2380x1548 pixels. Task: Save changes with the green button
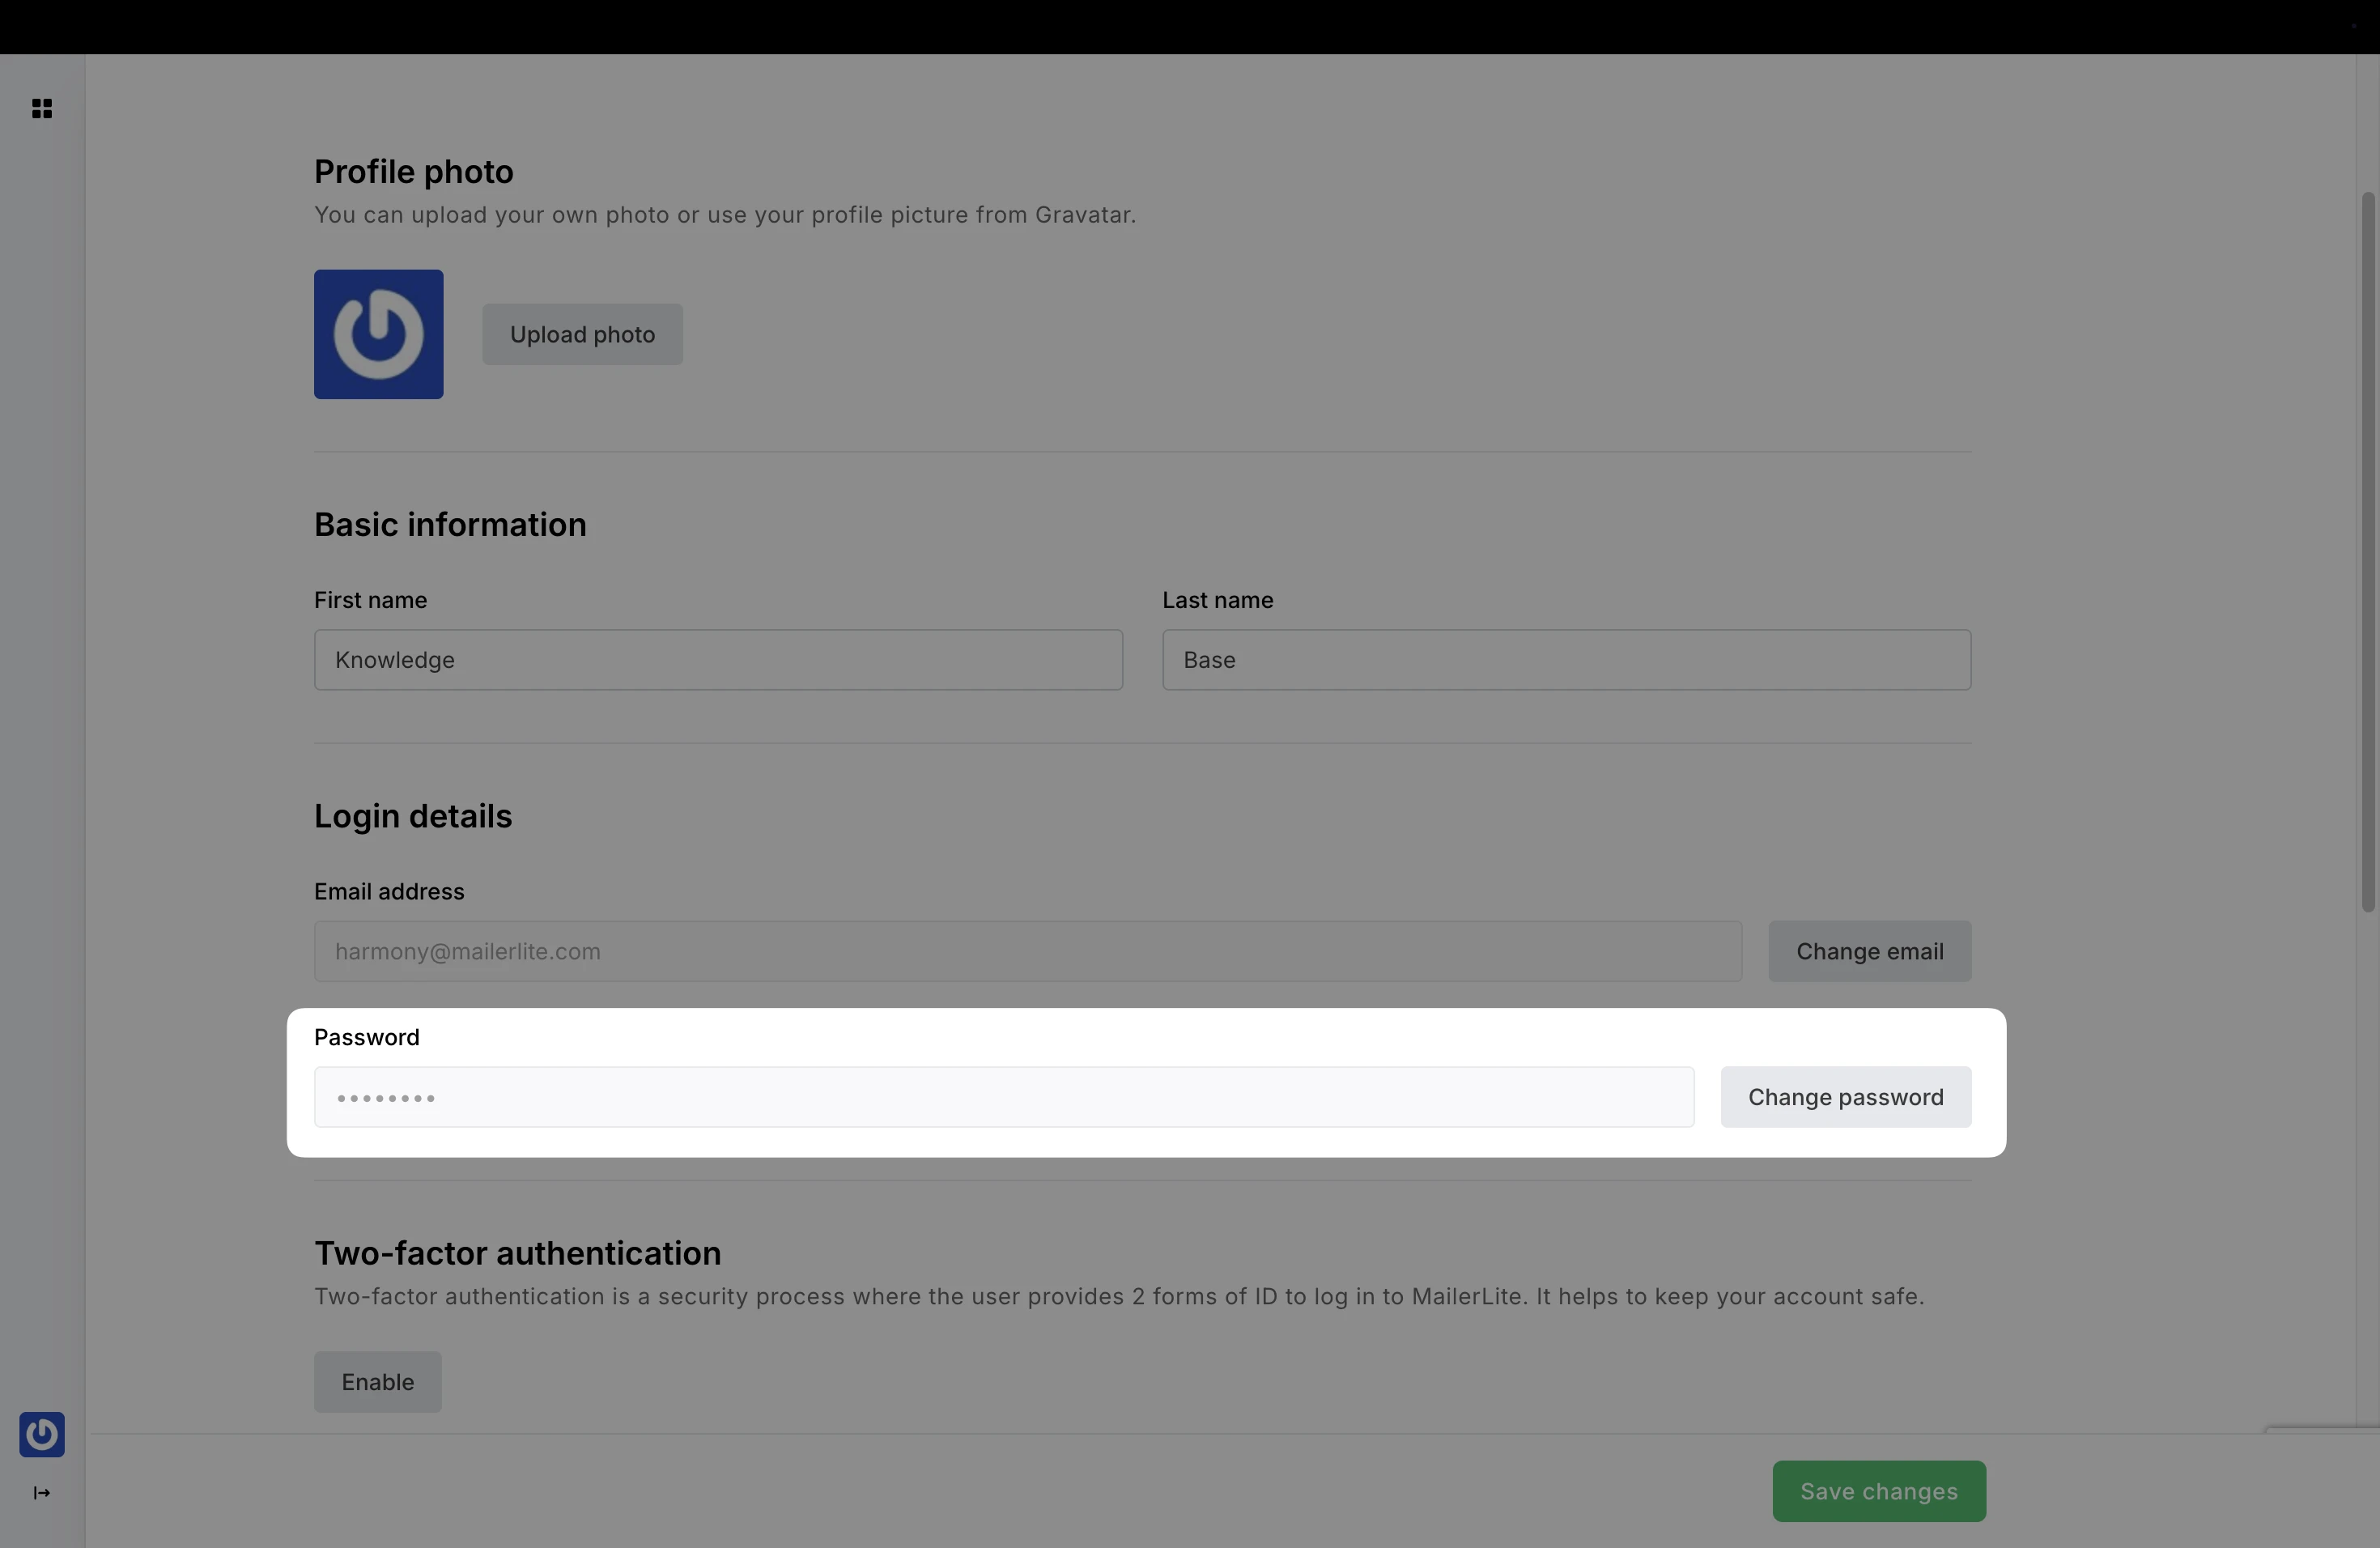pos(1878,1491)
